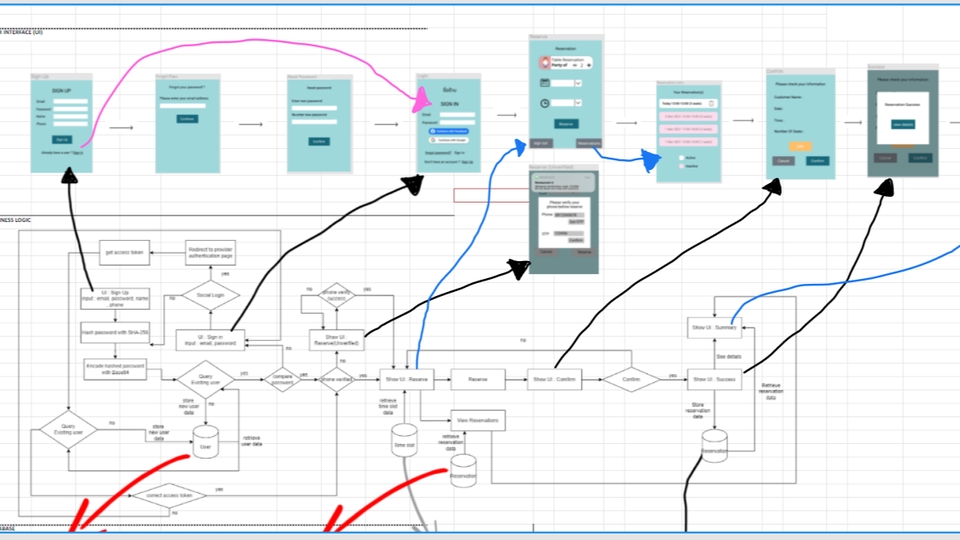960x540 pixels.
Task: Click Continue button in Forgot Pass mockup
Action: pos(187,119)
